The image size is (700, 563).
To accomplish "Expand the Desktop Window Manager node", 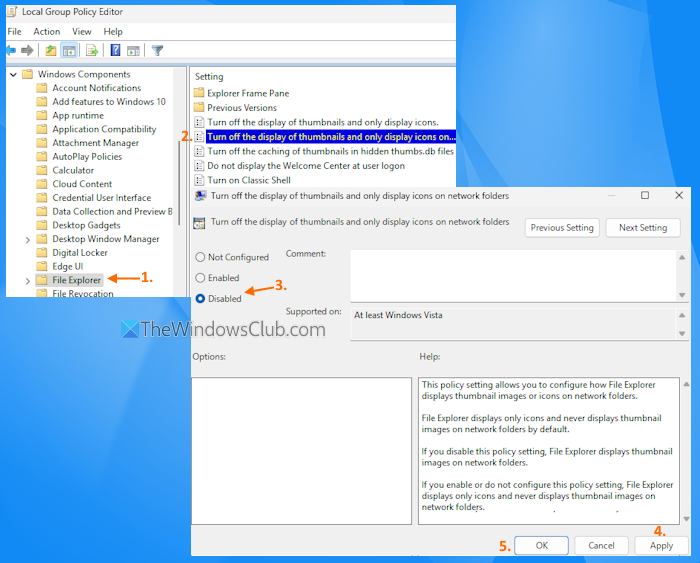I will click(x=28, y=240).
